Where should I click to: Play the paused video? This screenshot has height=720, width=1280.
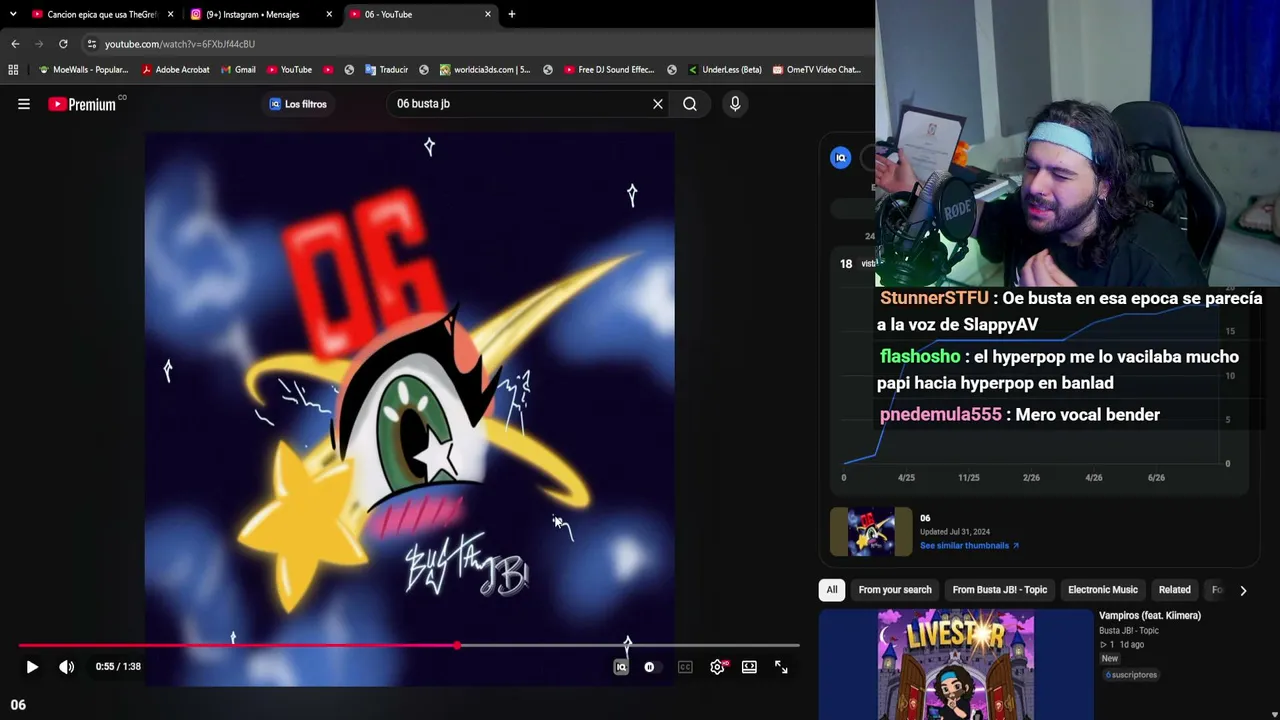tap(32, 667)
